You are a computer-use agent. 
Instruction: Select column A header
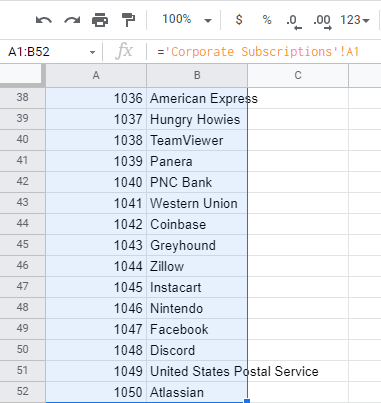point(96,75)
